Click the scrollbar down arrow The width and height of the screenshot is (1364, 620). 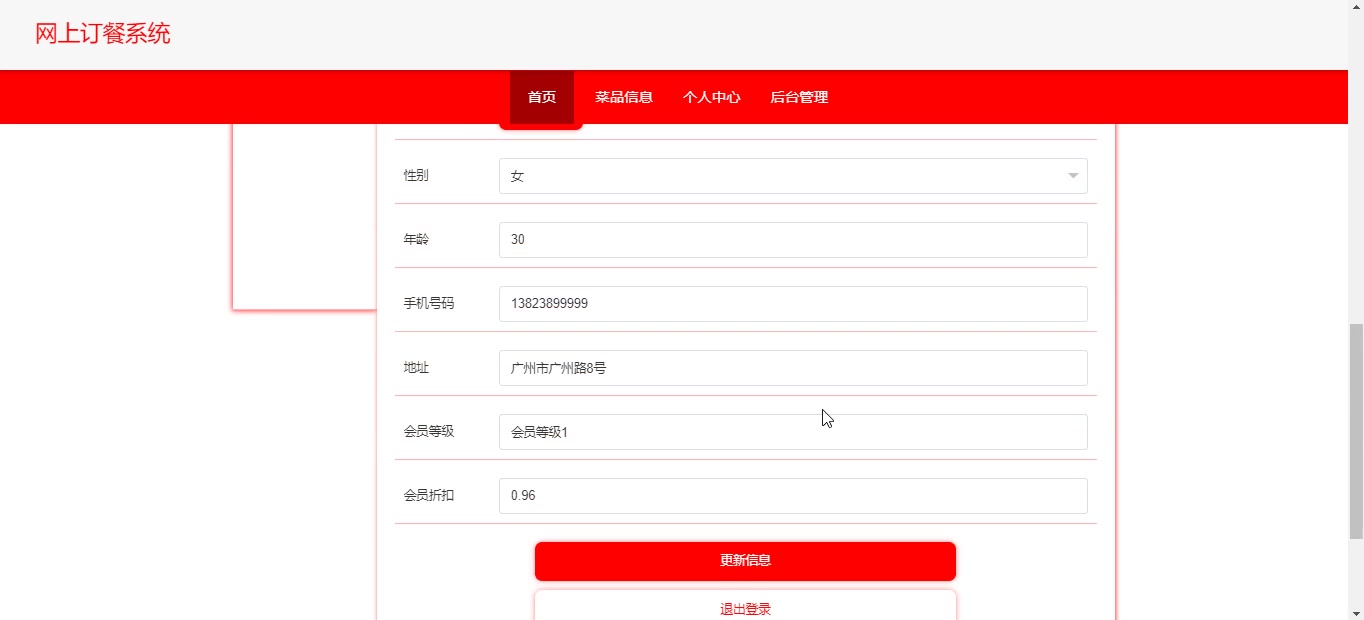[1356, 612]
